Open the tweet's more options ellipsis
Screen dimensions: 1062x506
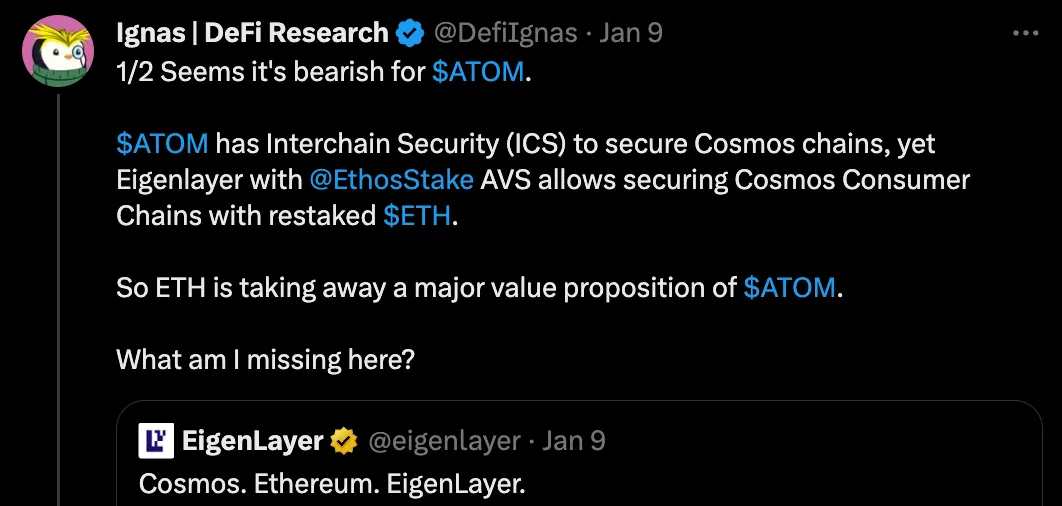click(1026, 33)
